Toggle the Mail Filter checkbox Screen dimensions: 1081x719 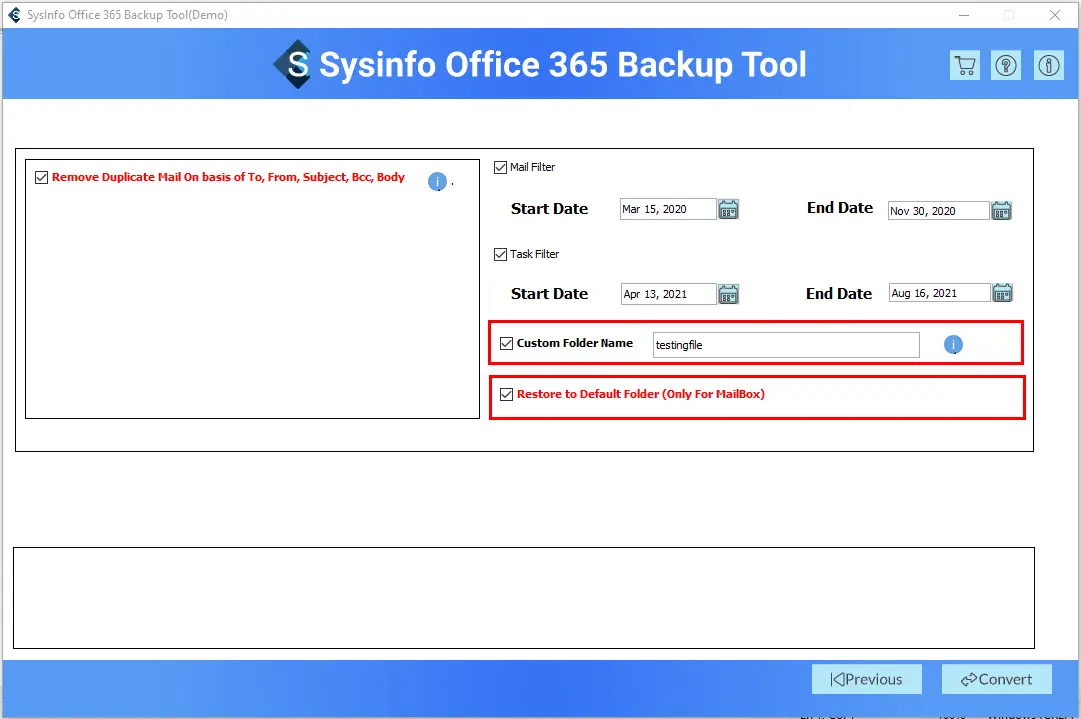click(x=501, y=168)
